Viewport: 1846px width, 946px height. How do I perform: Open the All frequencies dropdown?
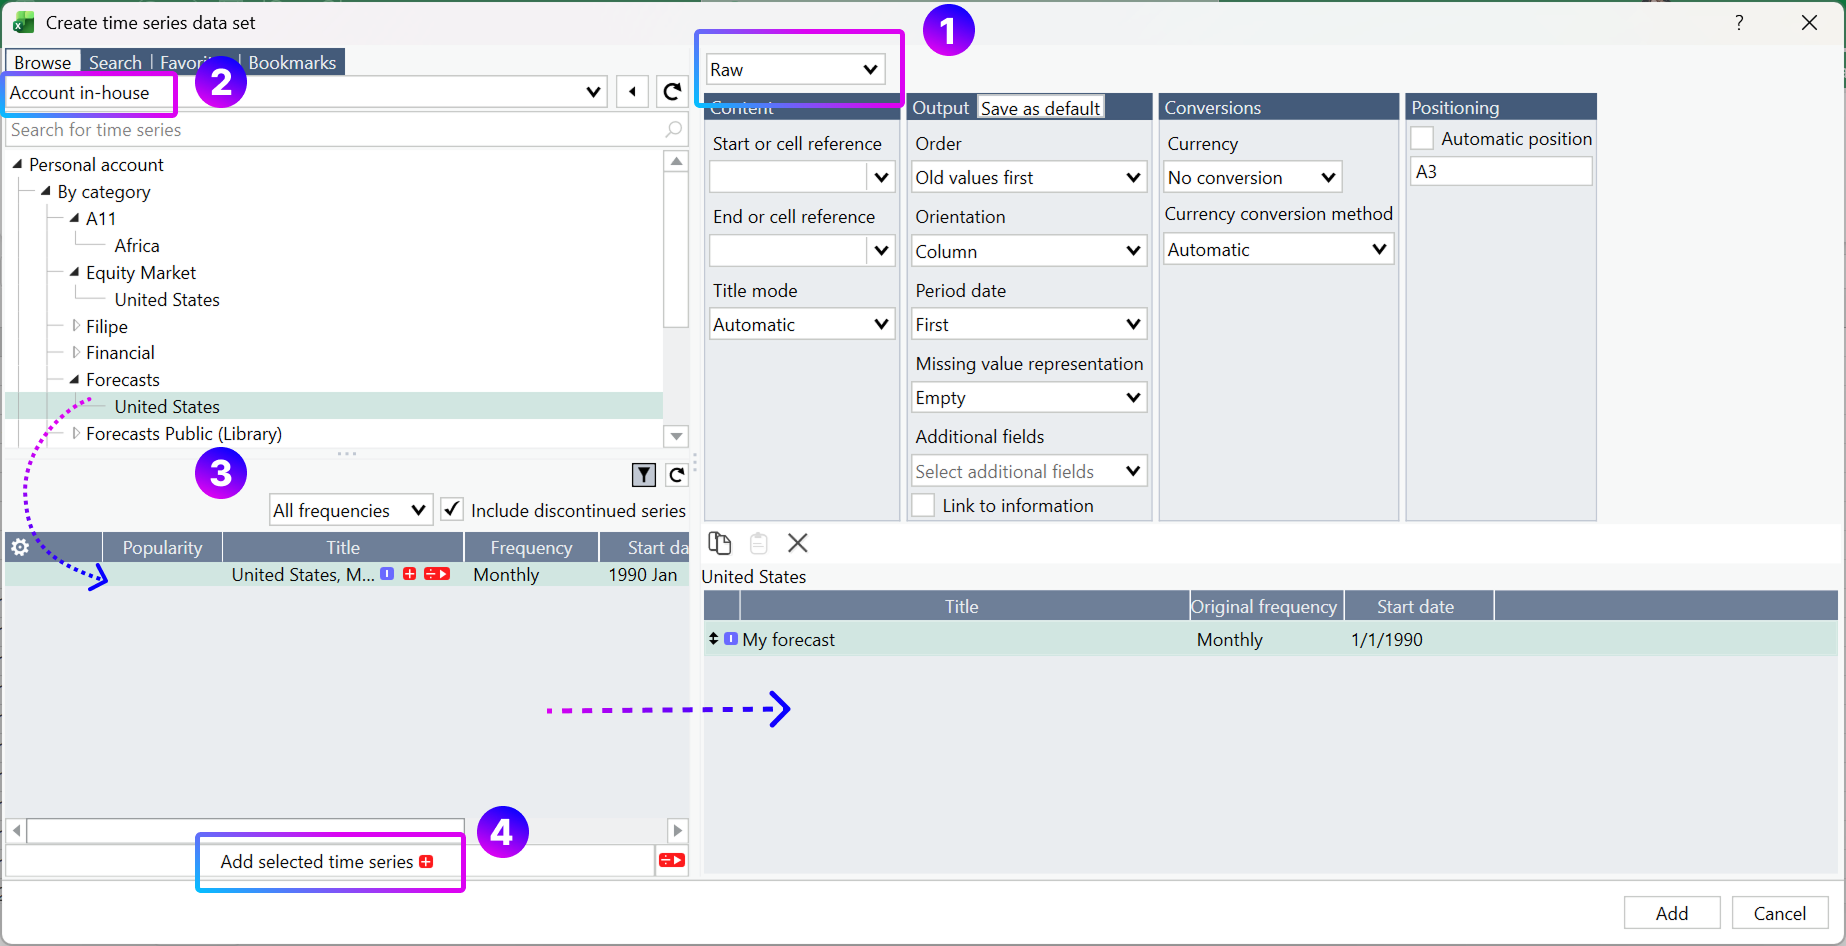click(x=351, y=510)
